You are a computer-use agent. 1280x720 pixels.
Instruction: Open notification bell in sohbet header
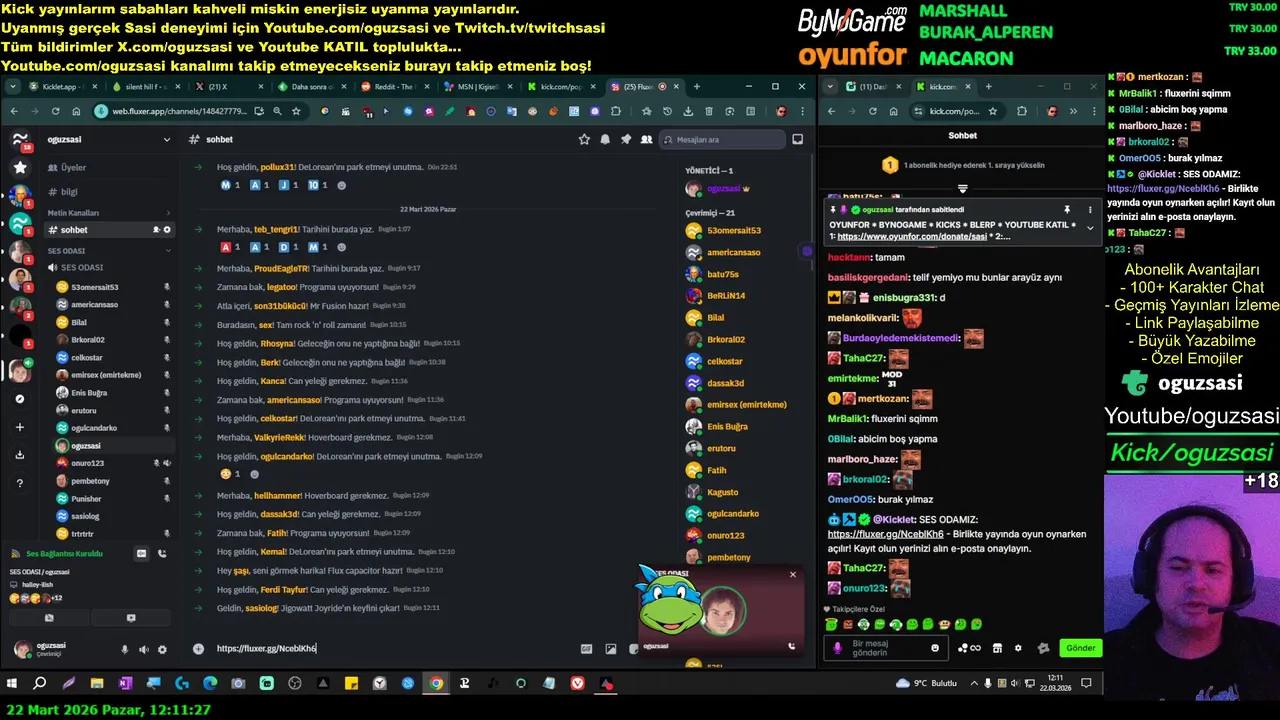[x=605, y=140]
